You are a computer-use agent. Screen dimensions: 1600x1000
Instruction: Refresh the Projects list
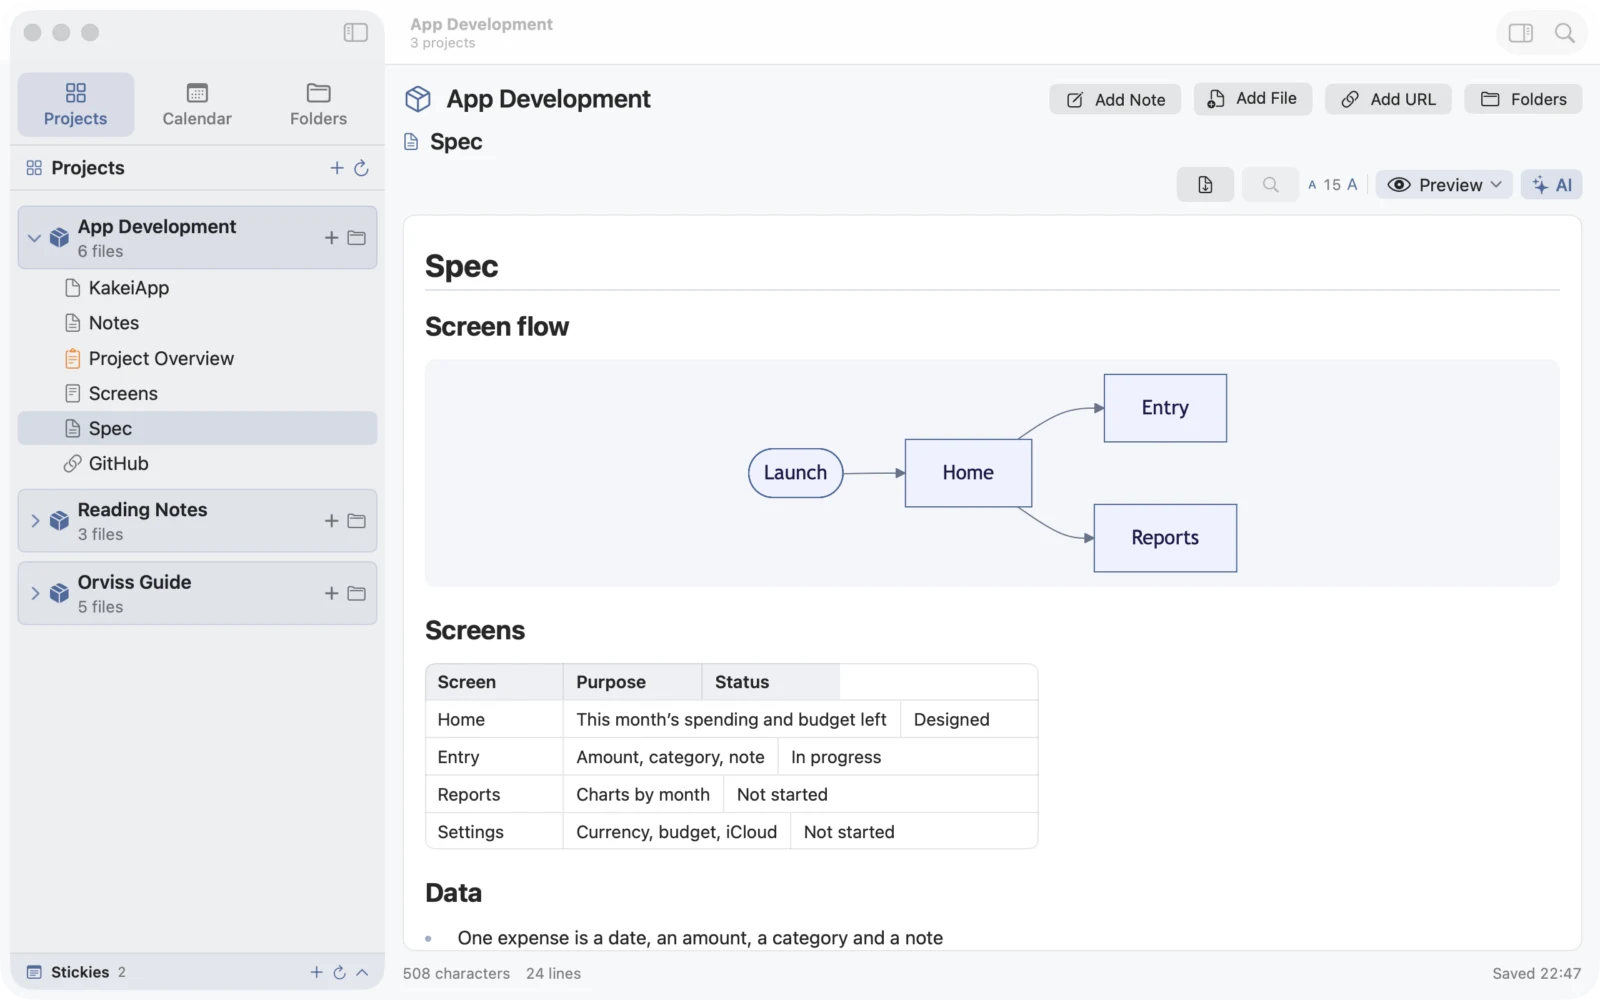coord(361,168)
